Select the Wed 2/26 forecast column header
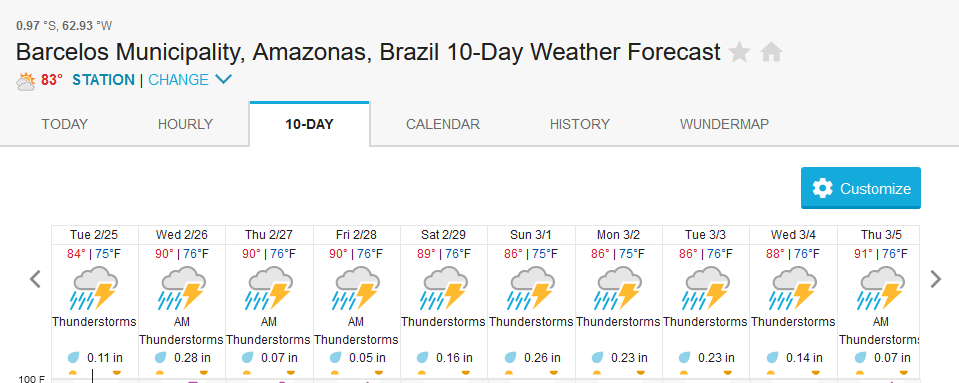 click(x=182, y=235)
